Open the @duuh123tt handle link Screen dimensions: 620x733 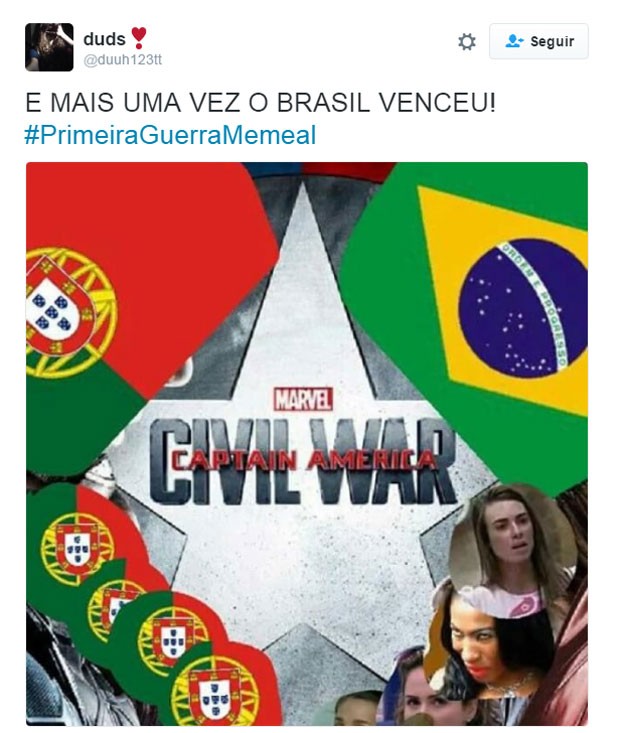pyautogui.click(x=123, y=60)
